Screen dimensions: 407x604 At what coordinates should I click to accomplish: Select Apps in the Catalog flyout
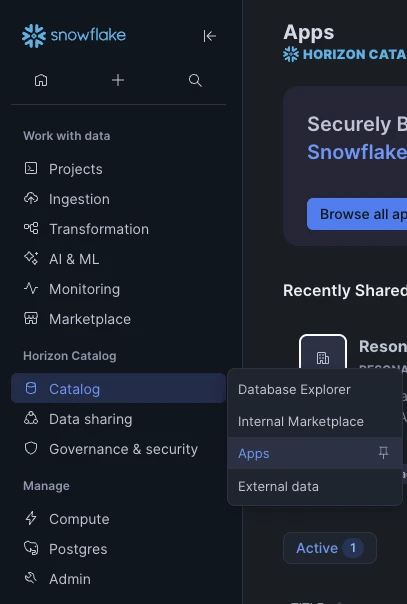click(315, 453)
